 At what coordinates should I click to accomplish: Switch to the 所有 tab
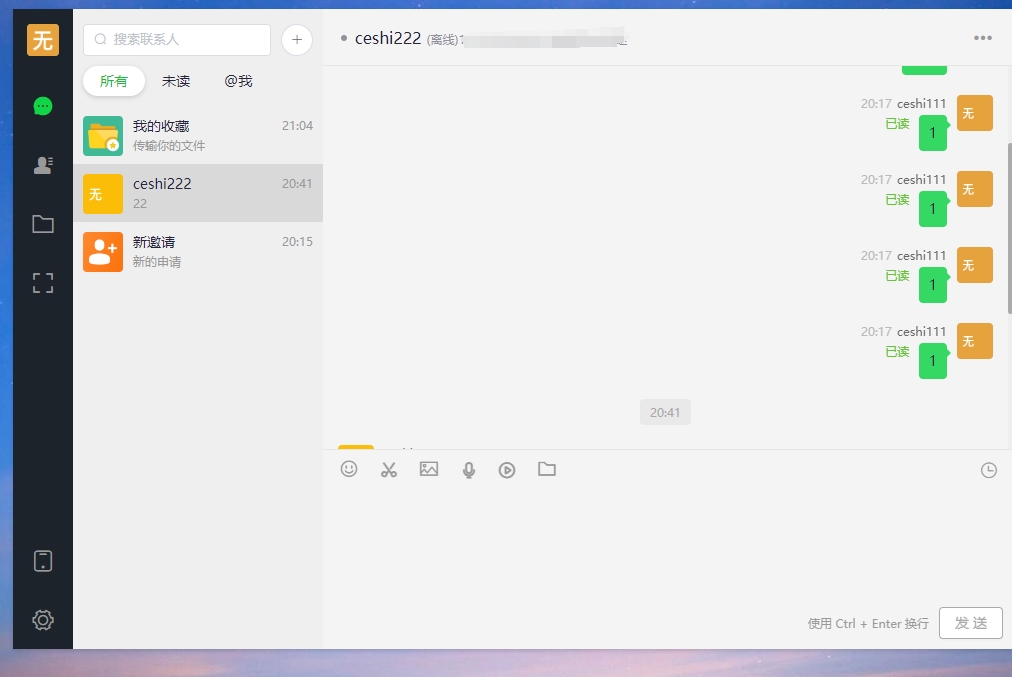tap(114, 81)
